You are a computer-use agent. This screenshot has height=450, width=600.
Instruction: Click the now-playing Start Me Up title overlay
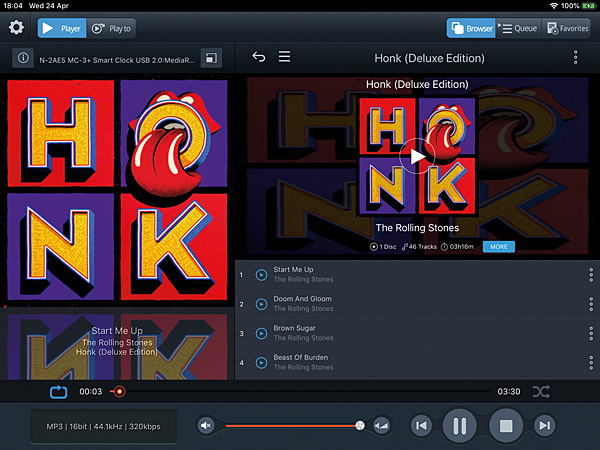pyautogui.click(x=117, y=331)
